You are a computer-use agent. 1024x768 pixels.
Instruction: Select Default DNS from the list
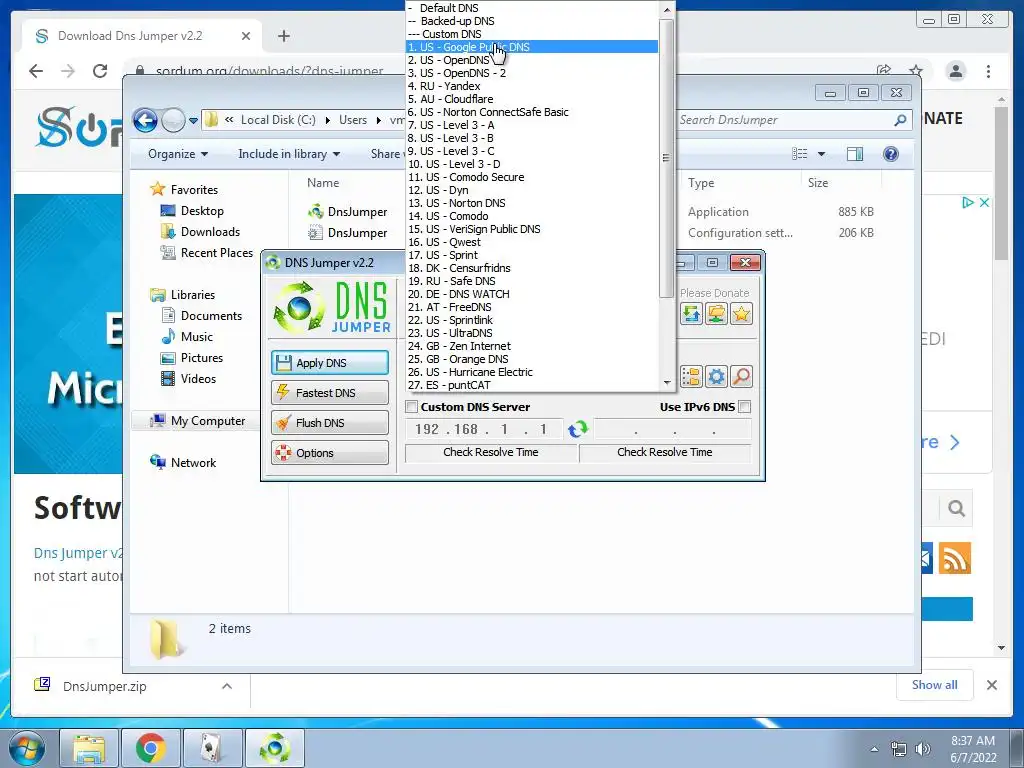pos(532,8)
